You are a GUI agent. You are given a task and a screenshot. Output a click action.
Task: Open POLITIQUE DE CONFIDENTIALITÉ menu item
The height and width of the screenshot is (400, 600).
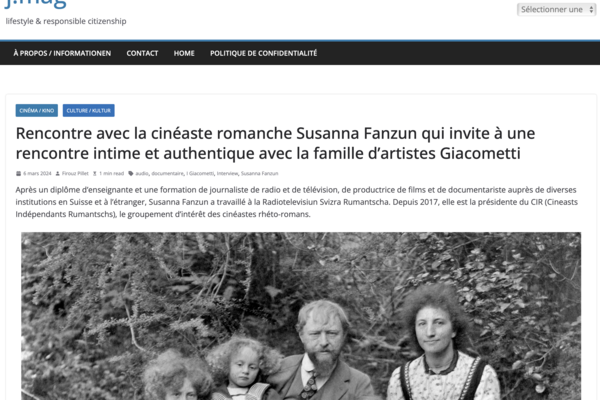pyautogui.click(x=263, y=53)
